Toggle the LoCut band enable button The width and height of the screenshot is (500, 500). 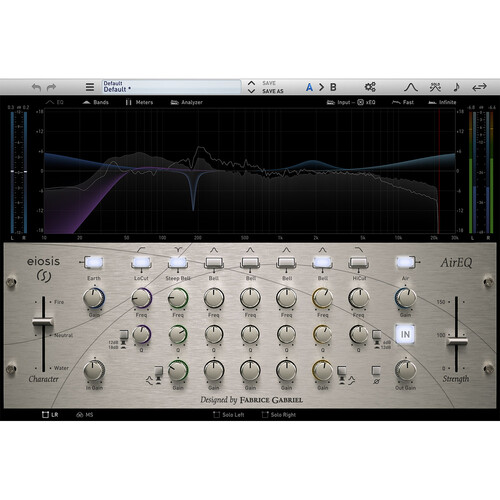click(142, 262)
